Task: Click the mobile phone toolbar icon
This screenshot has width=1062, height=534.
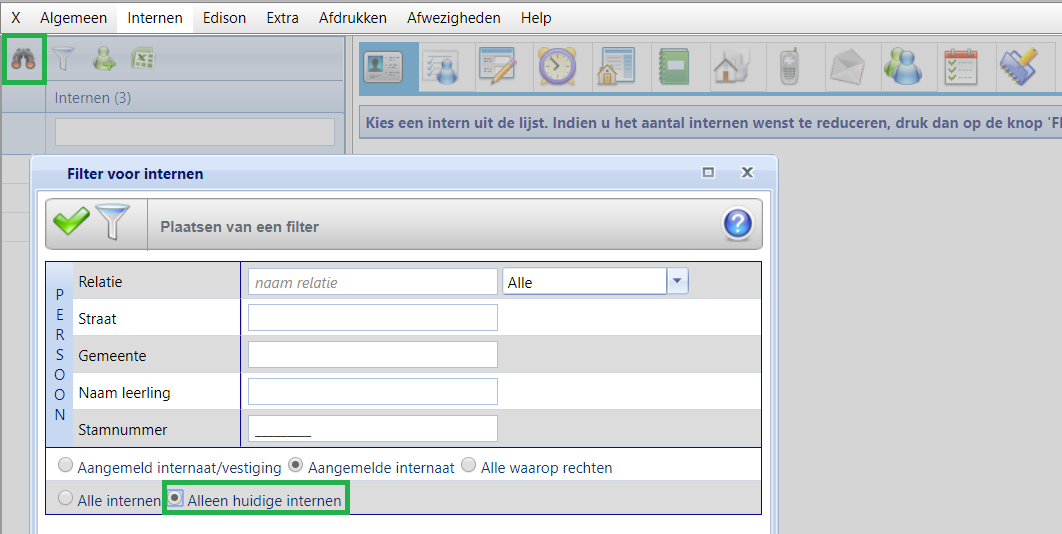Action: click(789, 68)
